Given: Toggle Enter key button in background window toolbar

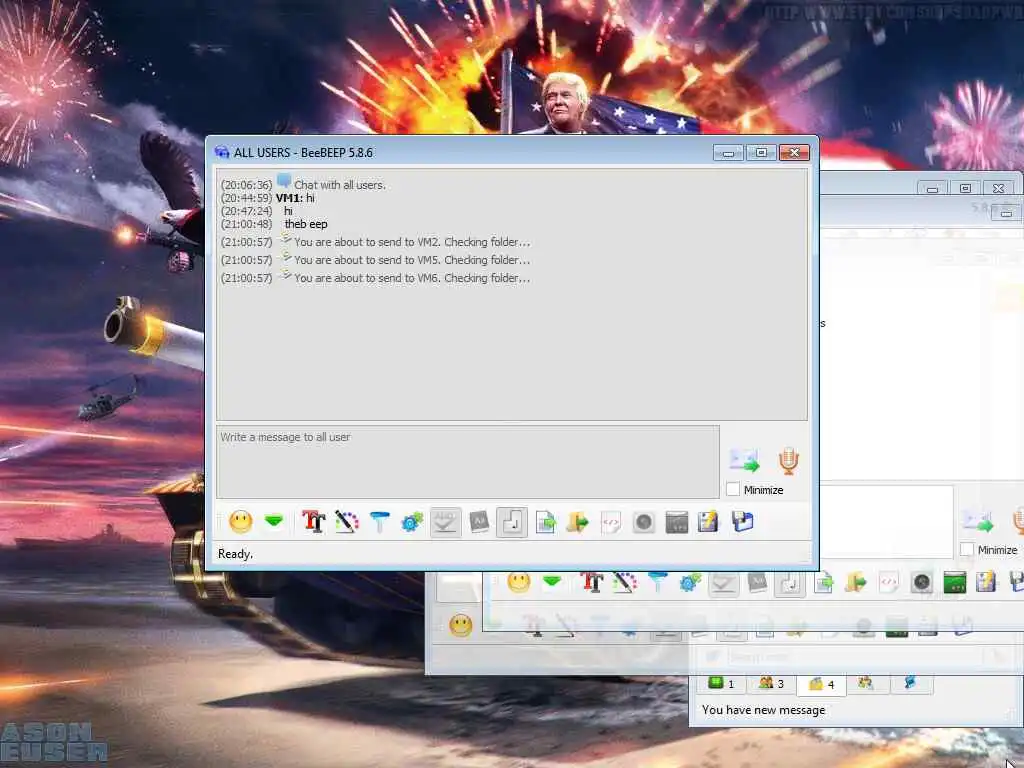Looking at the screenshot, I should [x=790, y=583].
